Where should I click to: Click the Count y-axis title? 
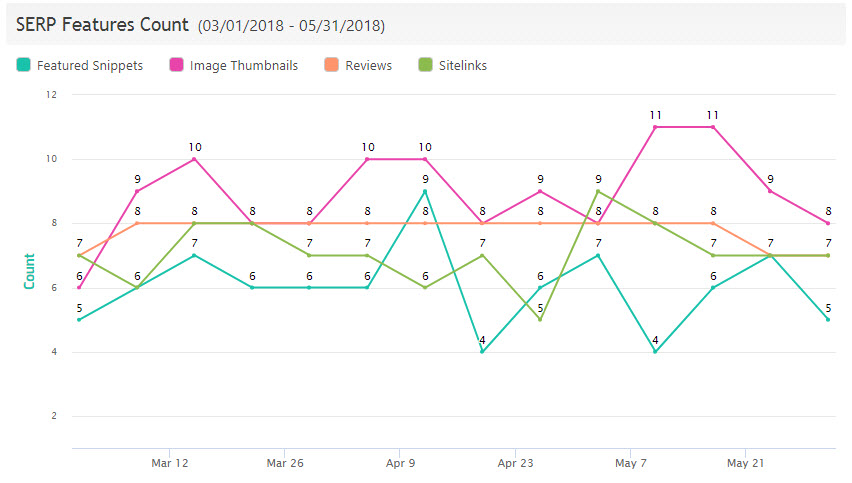pos(29,271)
